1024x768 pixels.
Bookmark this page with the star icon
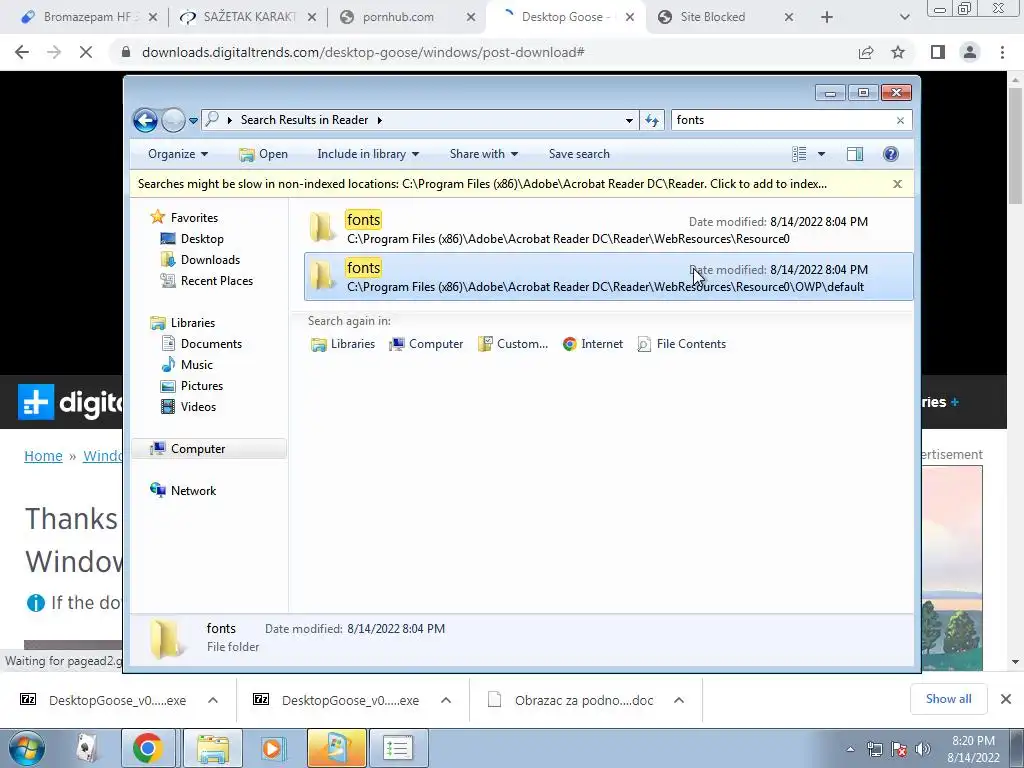pos(898,52)
